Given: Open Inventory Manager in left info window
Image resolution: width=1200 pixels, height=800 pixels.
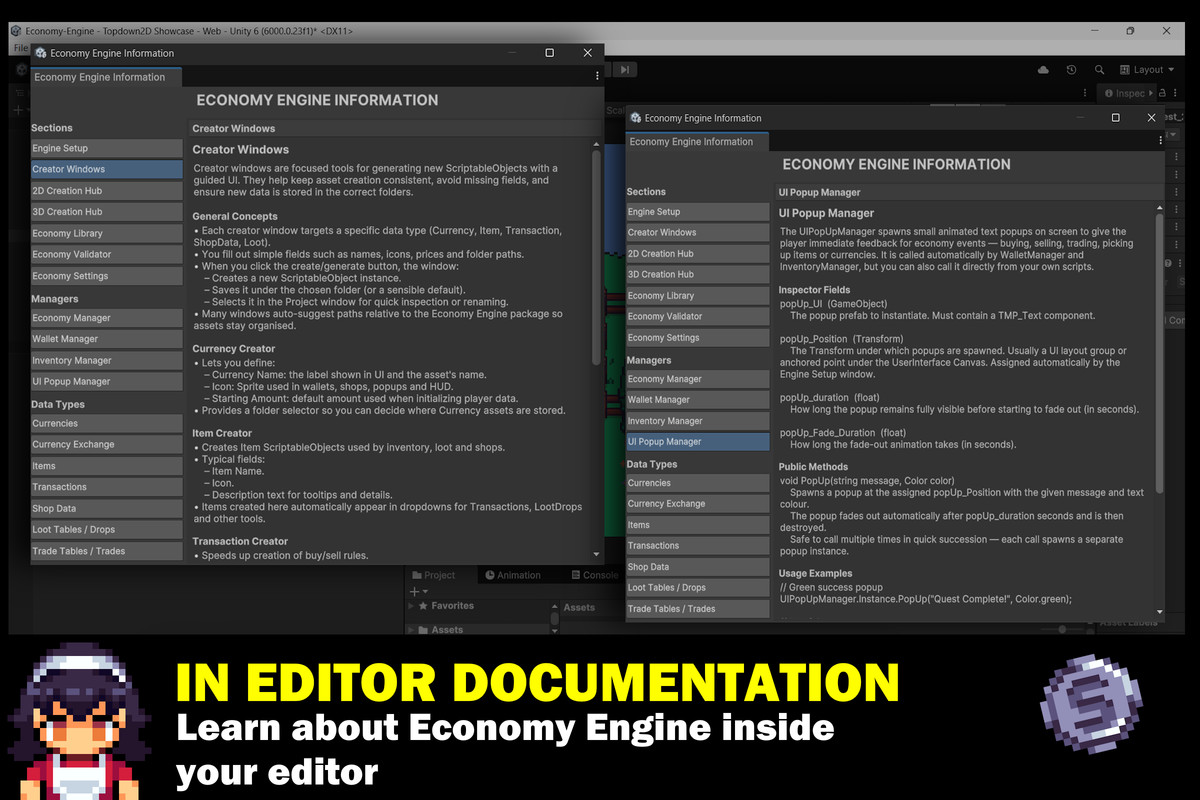Looking at the screenshot, I should click(107, 360).
